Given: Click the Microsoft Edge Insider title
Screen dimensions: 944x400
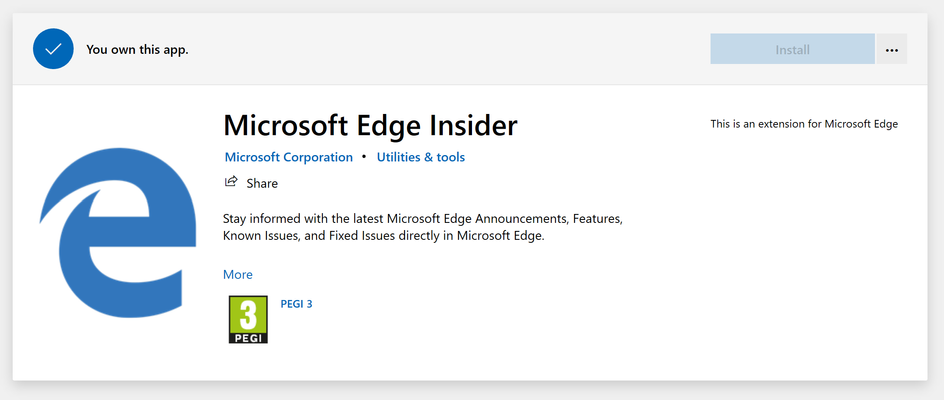Looking at the screenshot, I should (x=370, y=125).
